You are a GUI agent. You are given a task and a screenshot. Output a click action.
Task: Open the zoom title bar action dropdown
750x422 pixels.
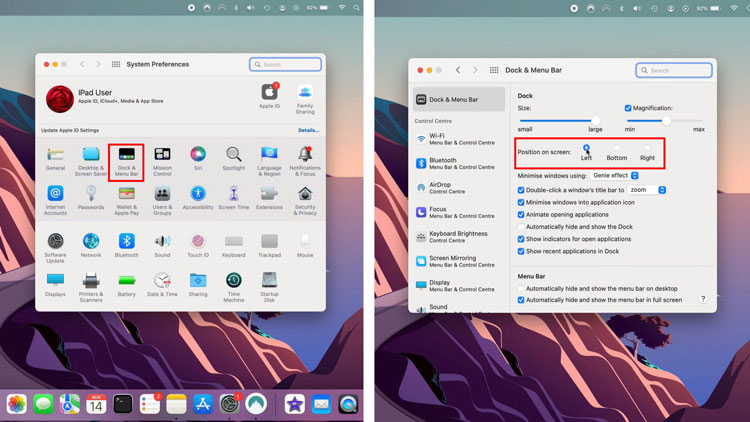(647, 190)
